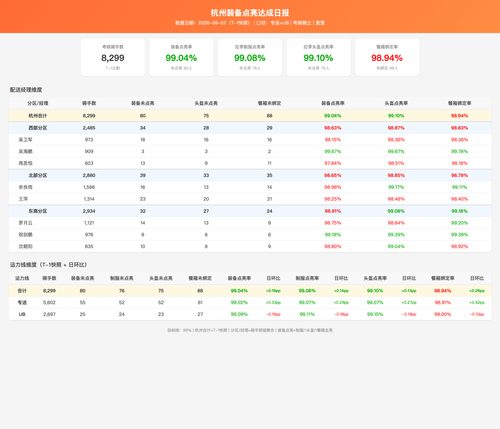Click the red 98.94% 餐箱绑定率 card
Image resolution: width=500 pixels, height=429 pixels.
pos(387,57)
